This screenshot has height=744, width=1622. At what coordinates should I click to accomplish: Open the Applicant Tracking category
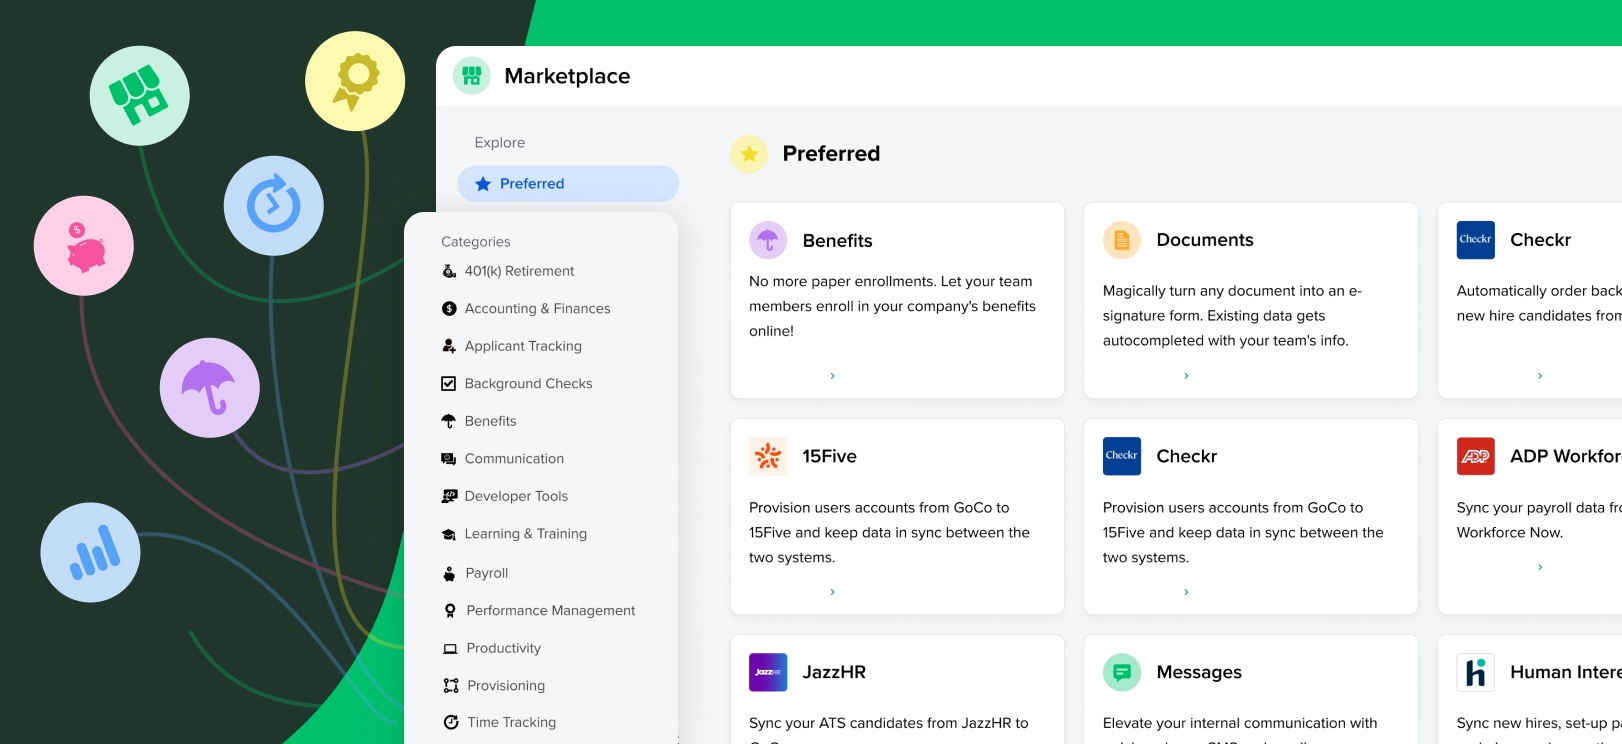[x=523, y=346]
